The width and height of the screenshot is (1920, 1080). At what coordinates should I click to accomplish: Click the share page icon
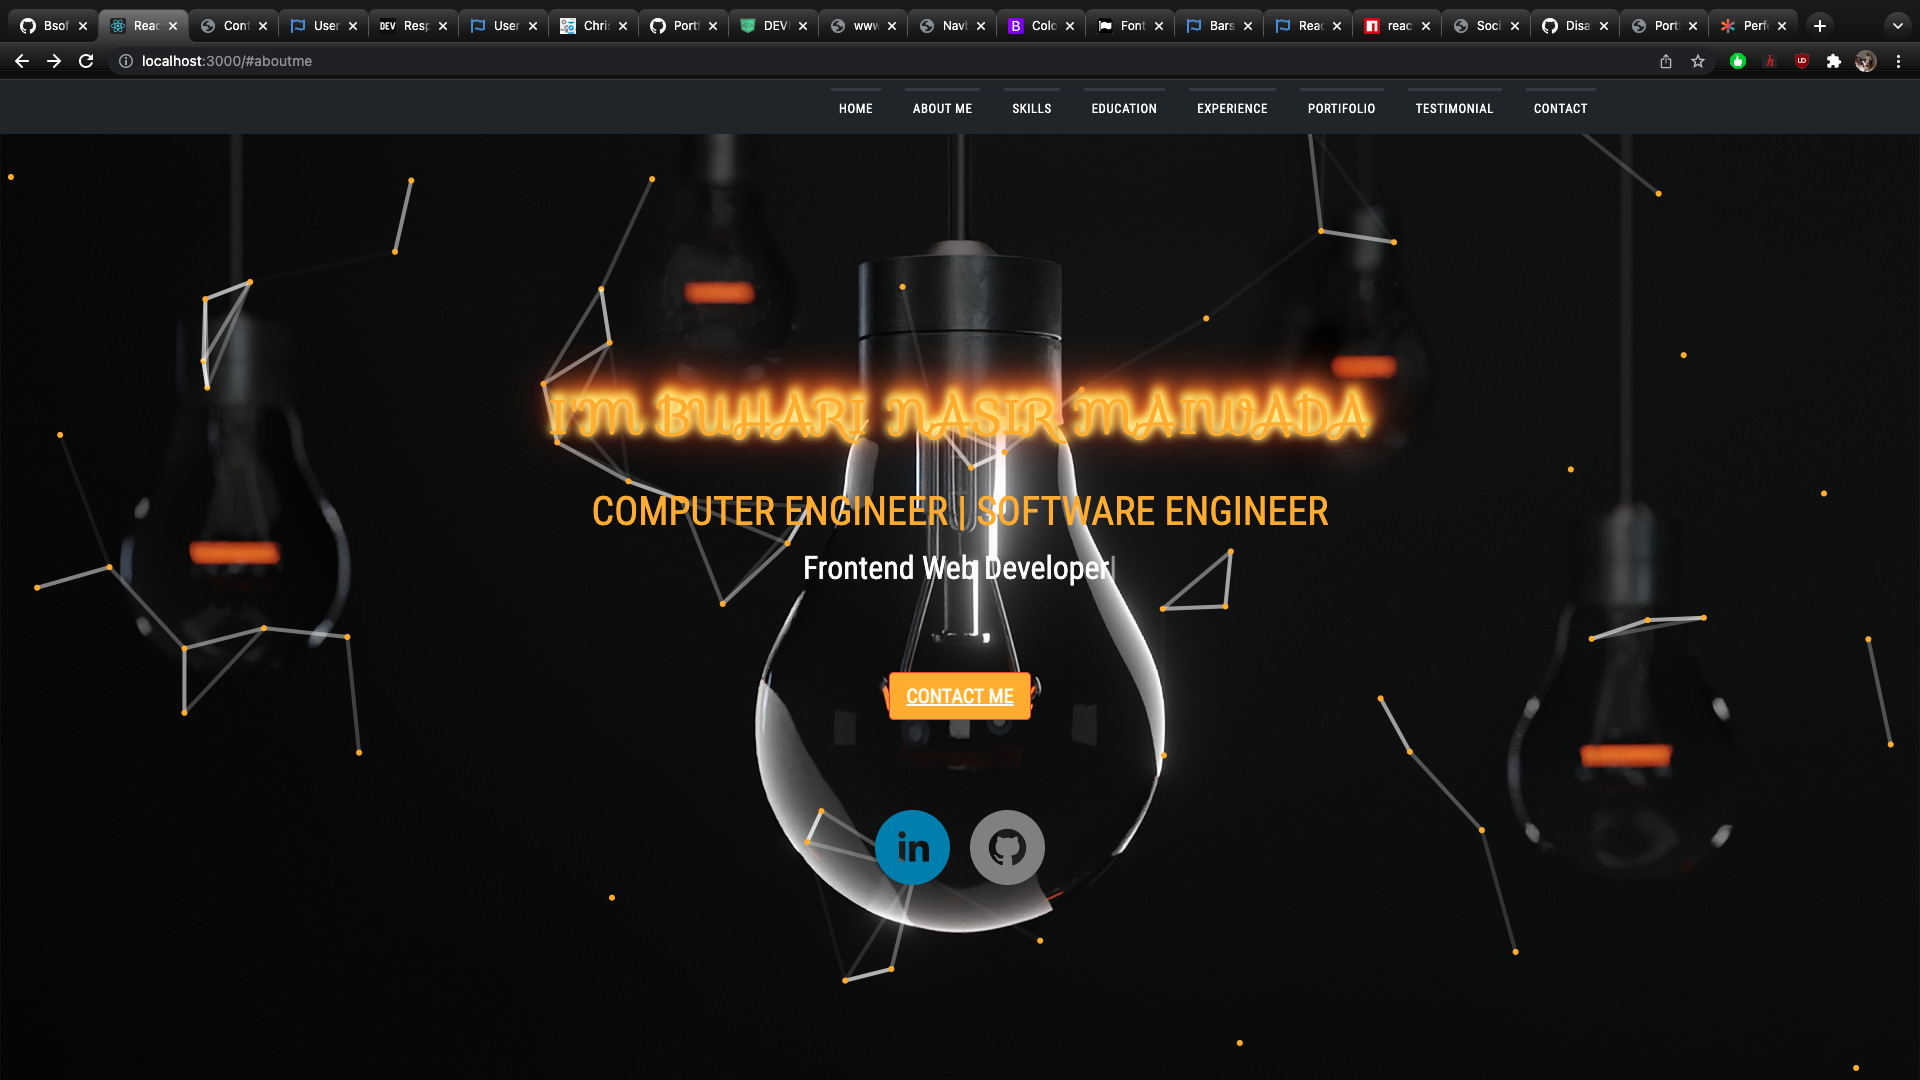point(1666,61)
